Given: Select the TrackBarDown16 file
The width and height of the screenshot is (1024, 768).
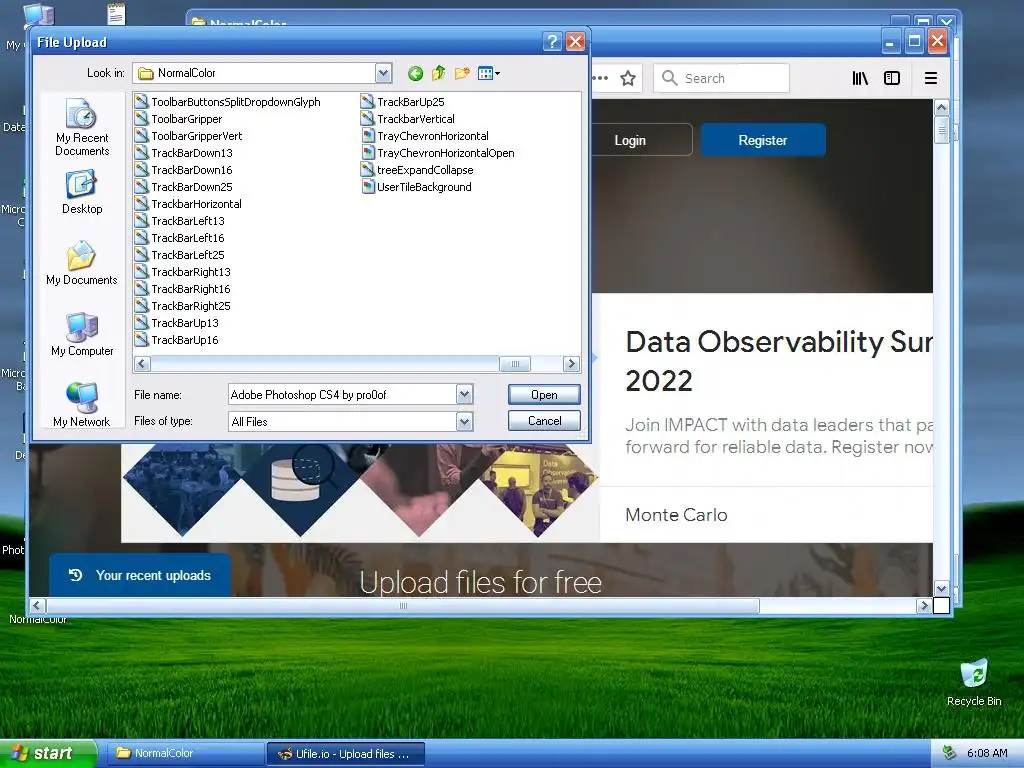Looking at the screenshot, I should coord(184,170).
